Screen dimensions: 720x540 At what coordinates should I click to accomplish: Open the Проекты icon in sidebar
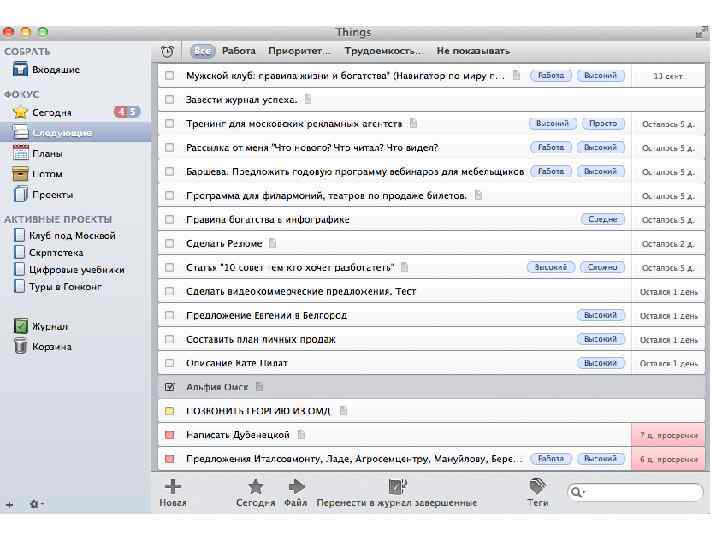click(x=20, y=194)
